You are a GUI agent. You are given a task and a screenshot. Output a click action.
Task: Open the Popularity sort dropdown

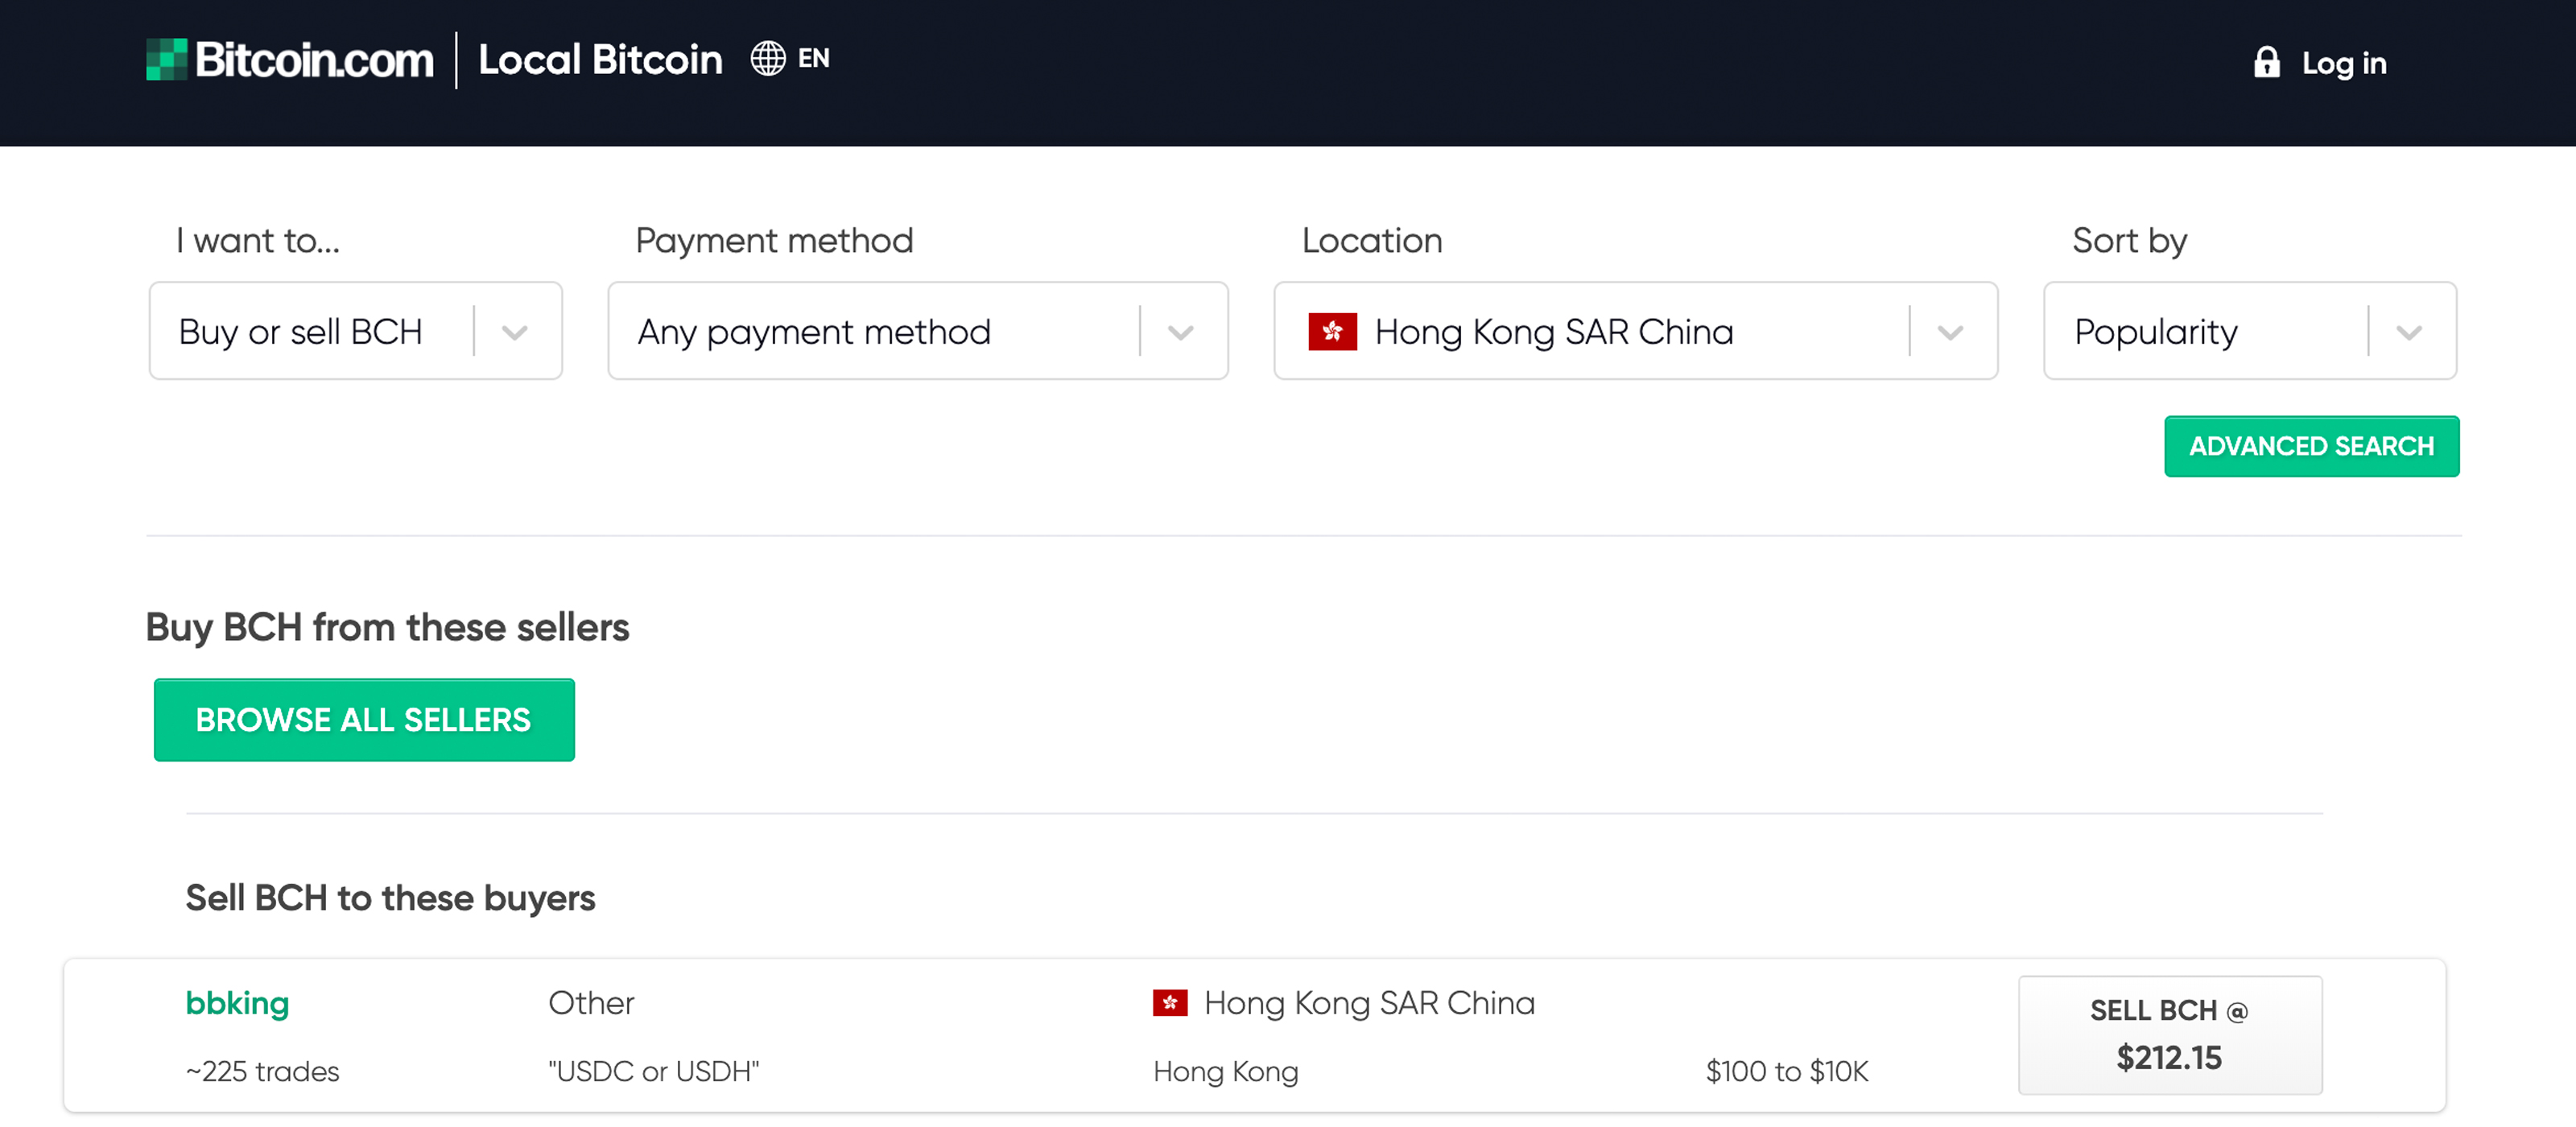click(x=2249, y=331)
